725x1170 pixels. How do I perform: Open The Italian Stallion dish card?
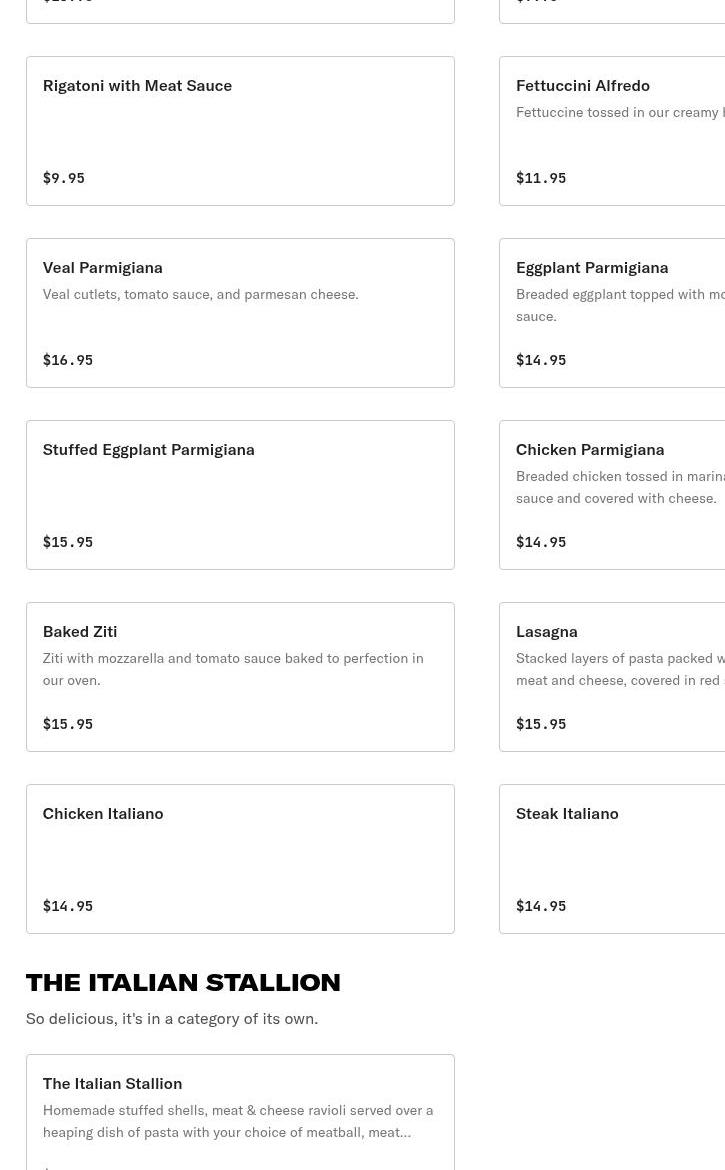[x=240, y=1112]
